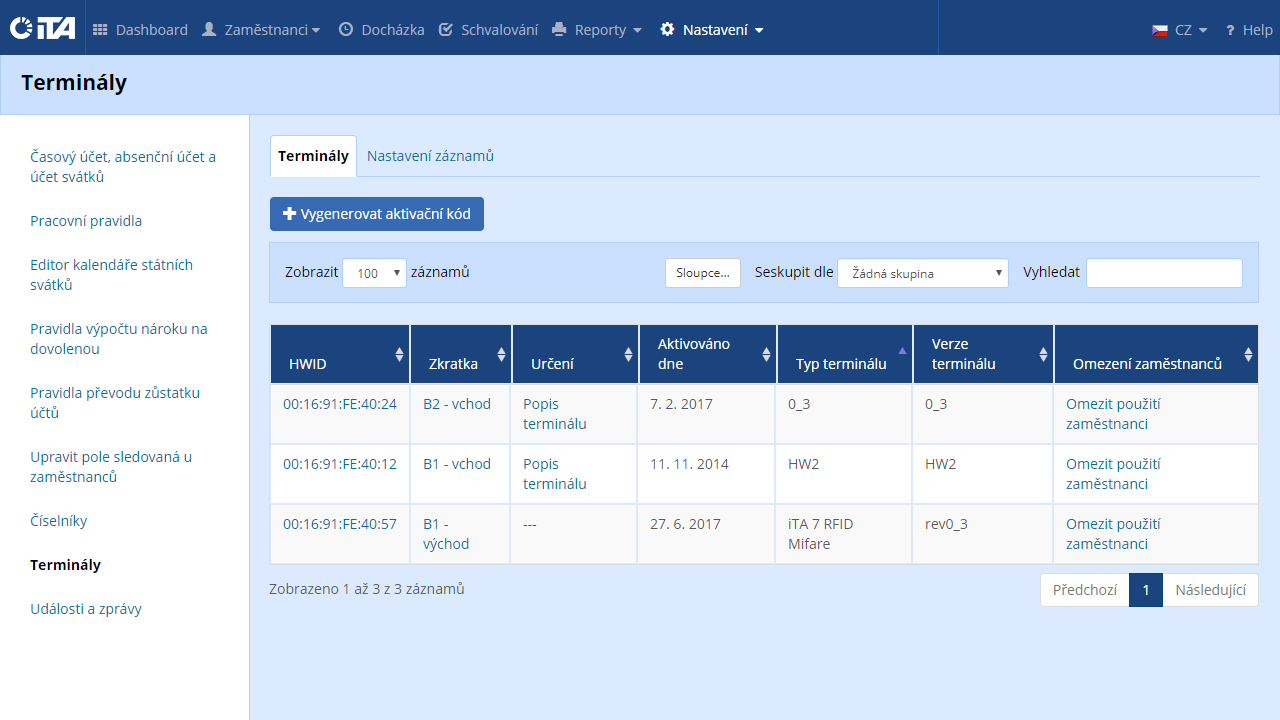
Task: Click the Sloupce... columns button
Action: tap(702, 273)
